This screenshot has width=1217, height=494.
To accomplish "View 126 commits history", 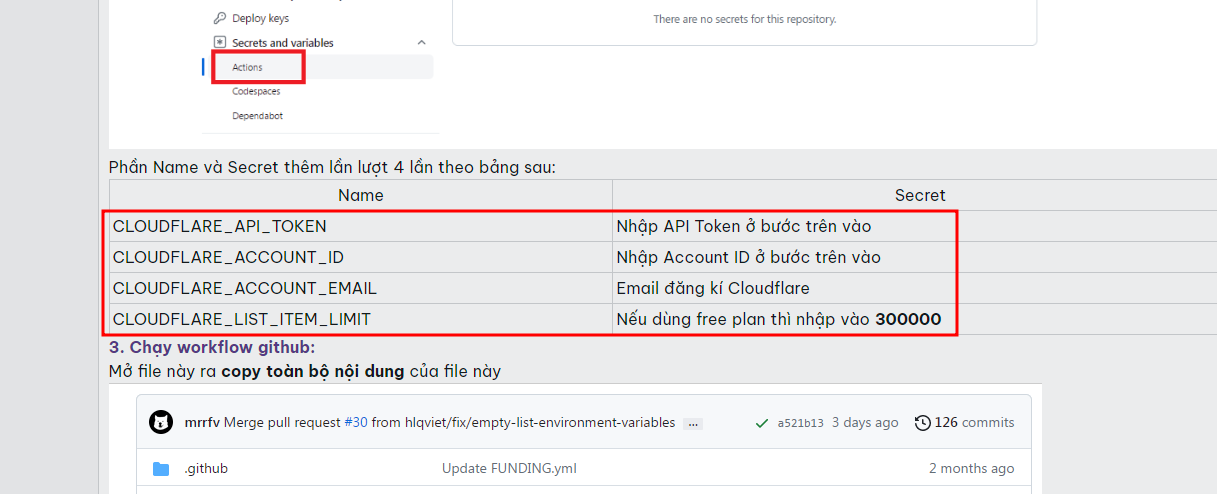I will tap(974, 423).
